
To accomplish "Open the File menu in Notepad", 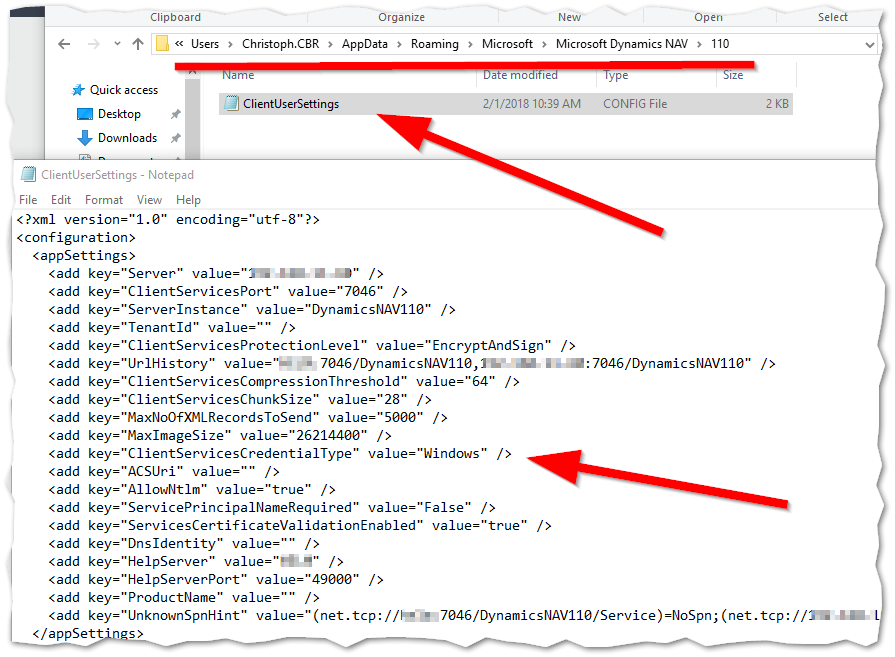I will (x=28, y=200).
